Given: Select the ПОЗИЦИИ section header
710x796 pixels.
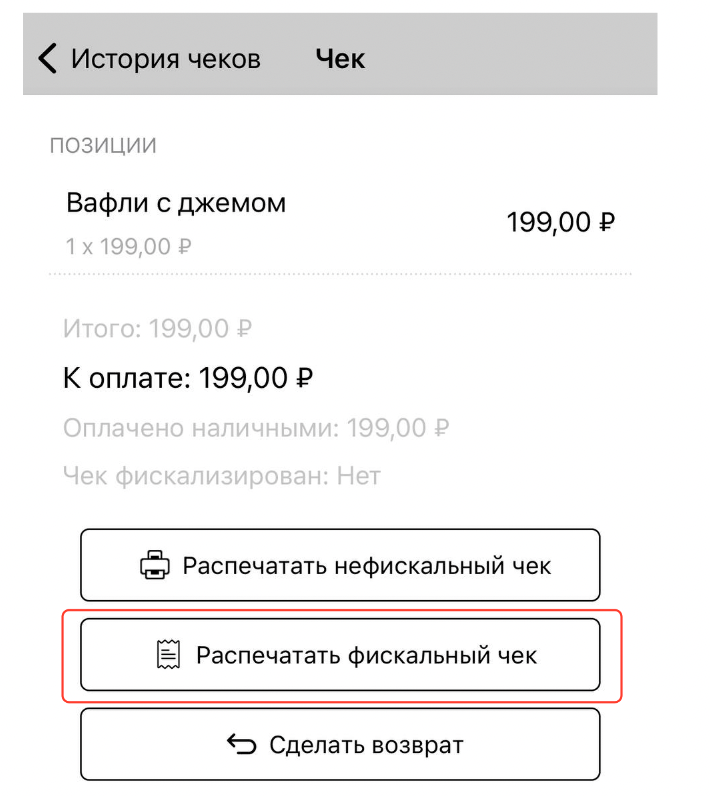Looking at the screenshot, I should click(103, 146).
